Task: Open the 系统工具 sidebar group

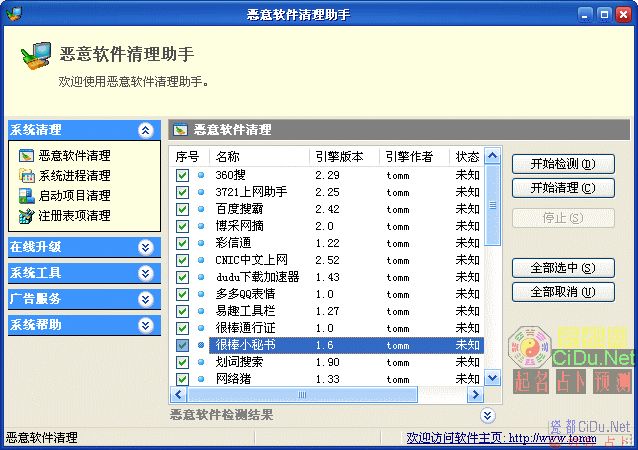Action: 146,273
